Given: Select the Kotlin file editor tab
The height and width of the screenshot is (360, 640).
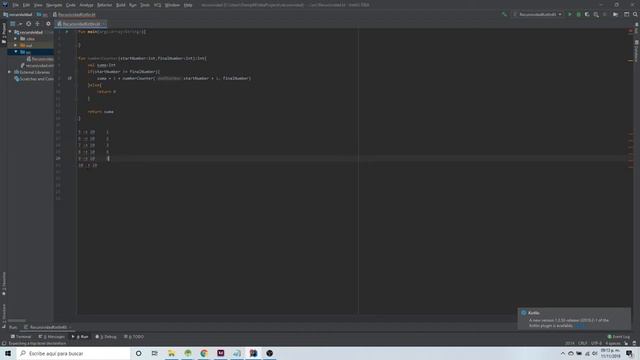Looking at the screenshot, I should [81, 24].
